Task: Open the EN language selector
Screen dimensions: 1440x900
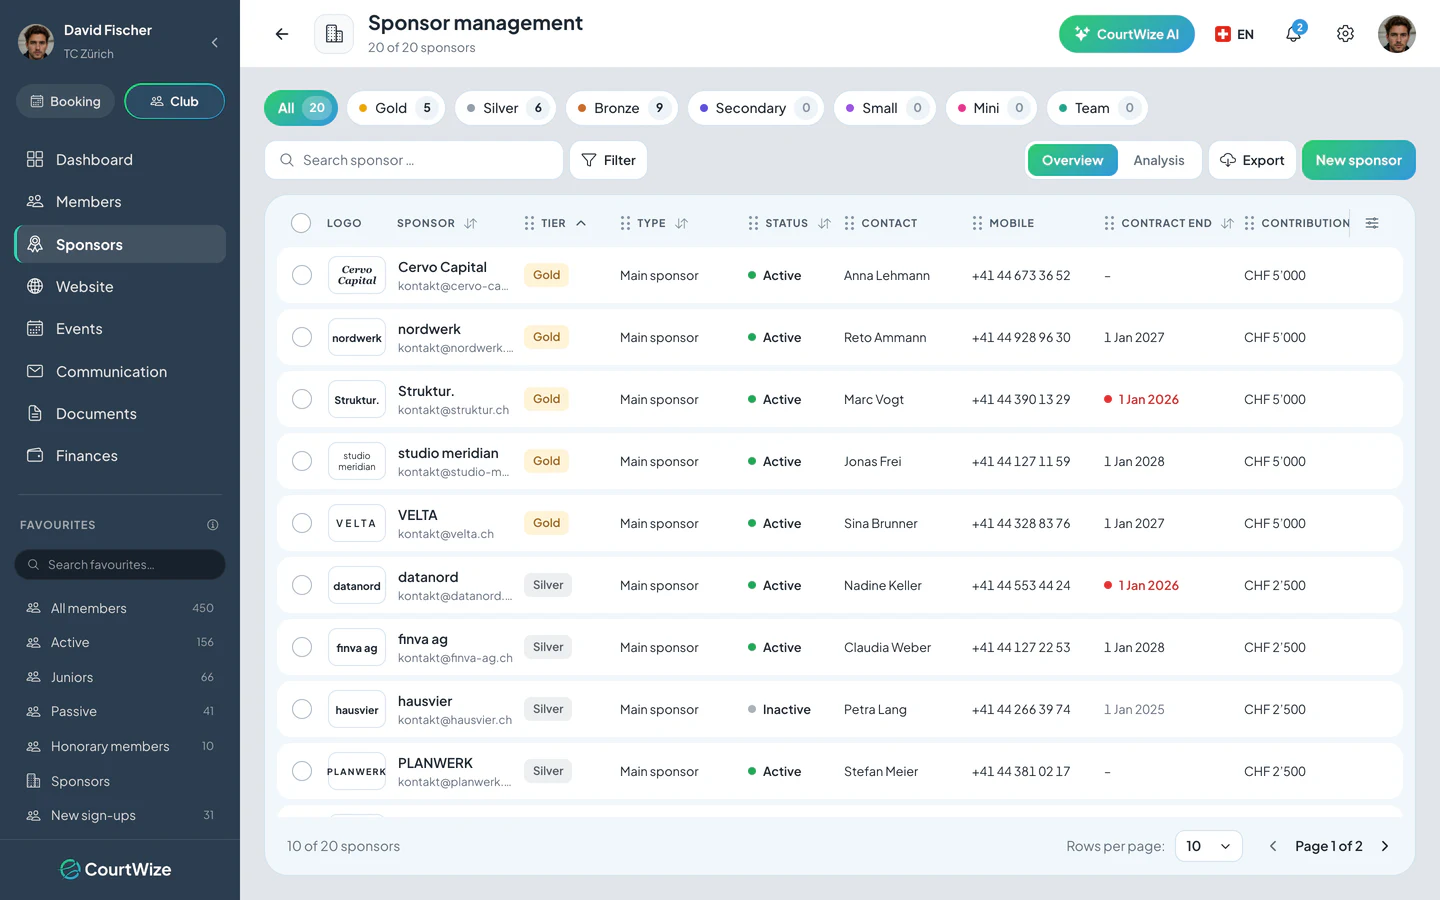Action: click(x=1234, y=34)
